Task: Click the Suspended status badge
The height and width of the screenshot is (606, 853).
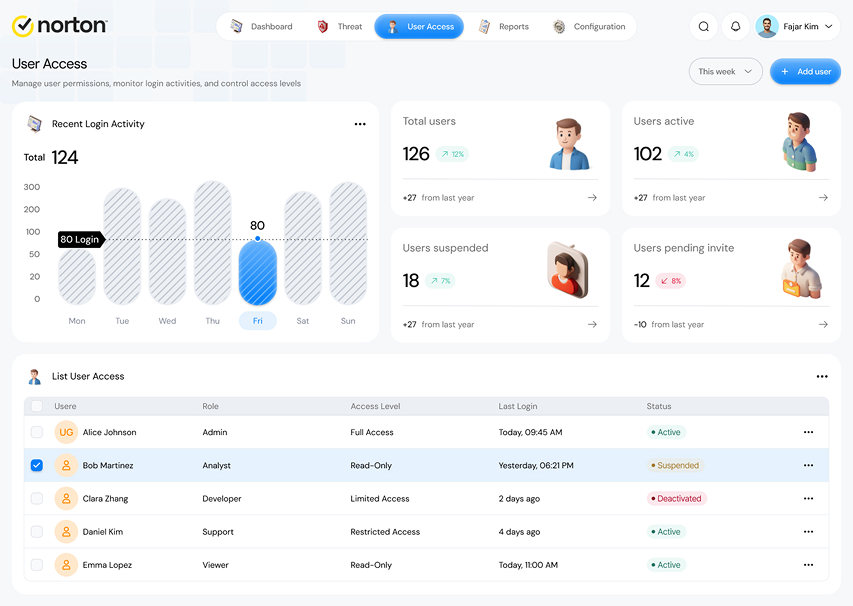Action: pyautogui.click(x=675, y=465)
